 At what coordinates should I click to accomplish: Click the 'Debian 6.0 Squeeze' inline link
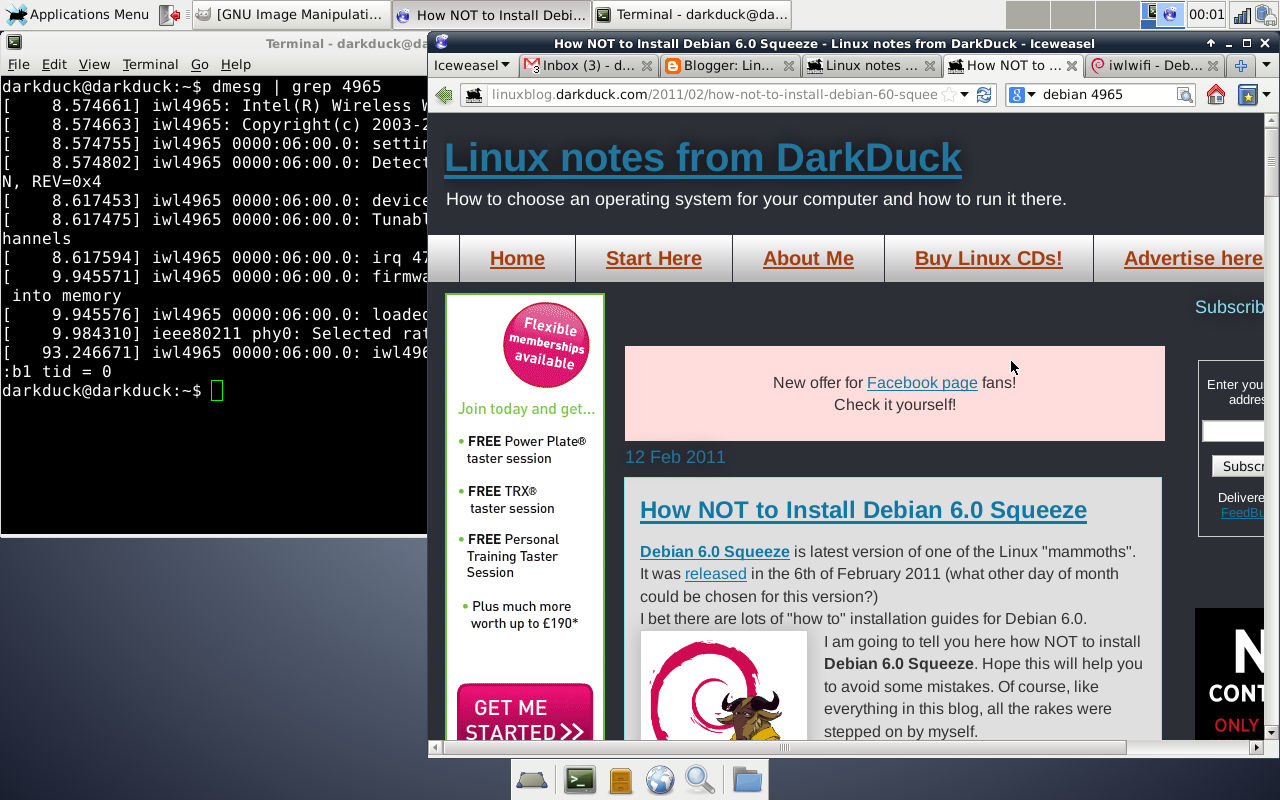[715, 552]
